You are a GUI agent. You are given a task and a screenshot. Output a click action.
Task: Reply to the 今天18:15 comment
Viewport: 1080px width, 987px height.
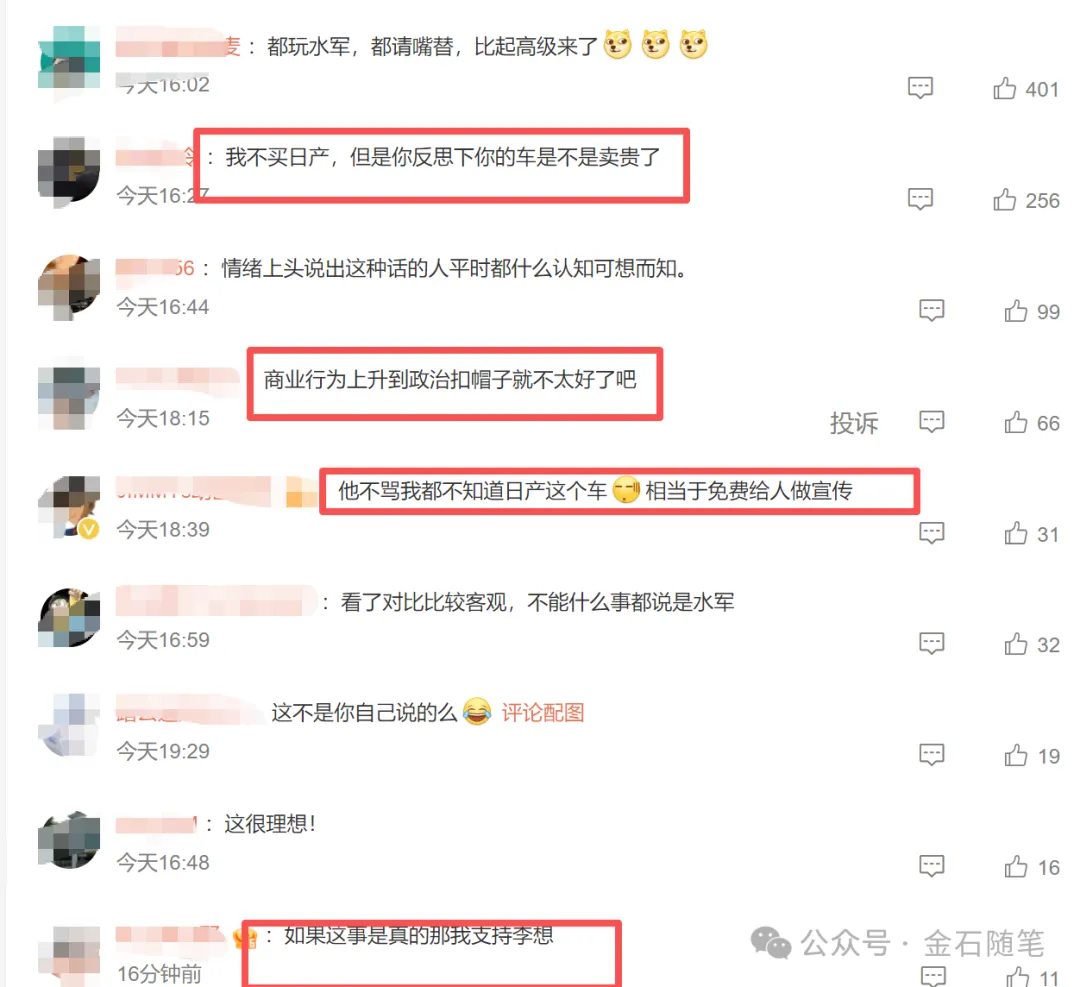[x=931, y=422]
